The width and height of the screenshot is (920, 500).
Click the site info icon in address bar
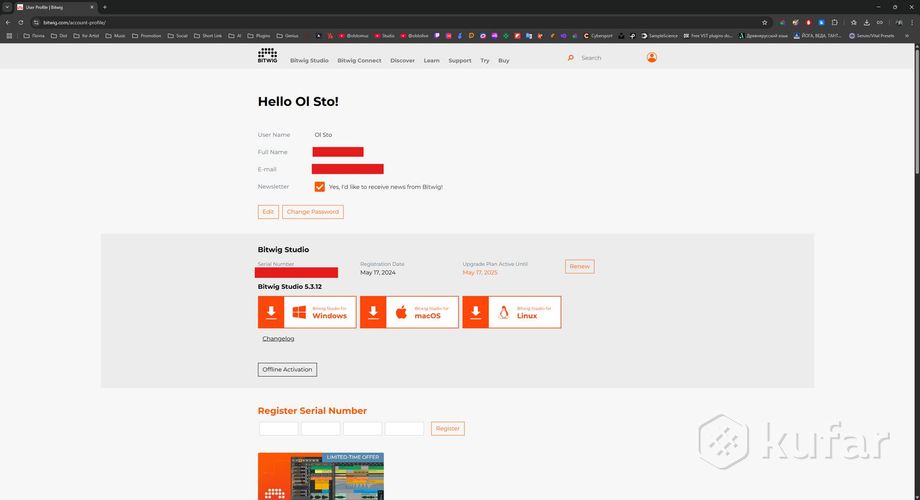click(36, 22)
